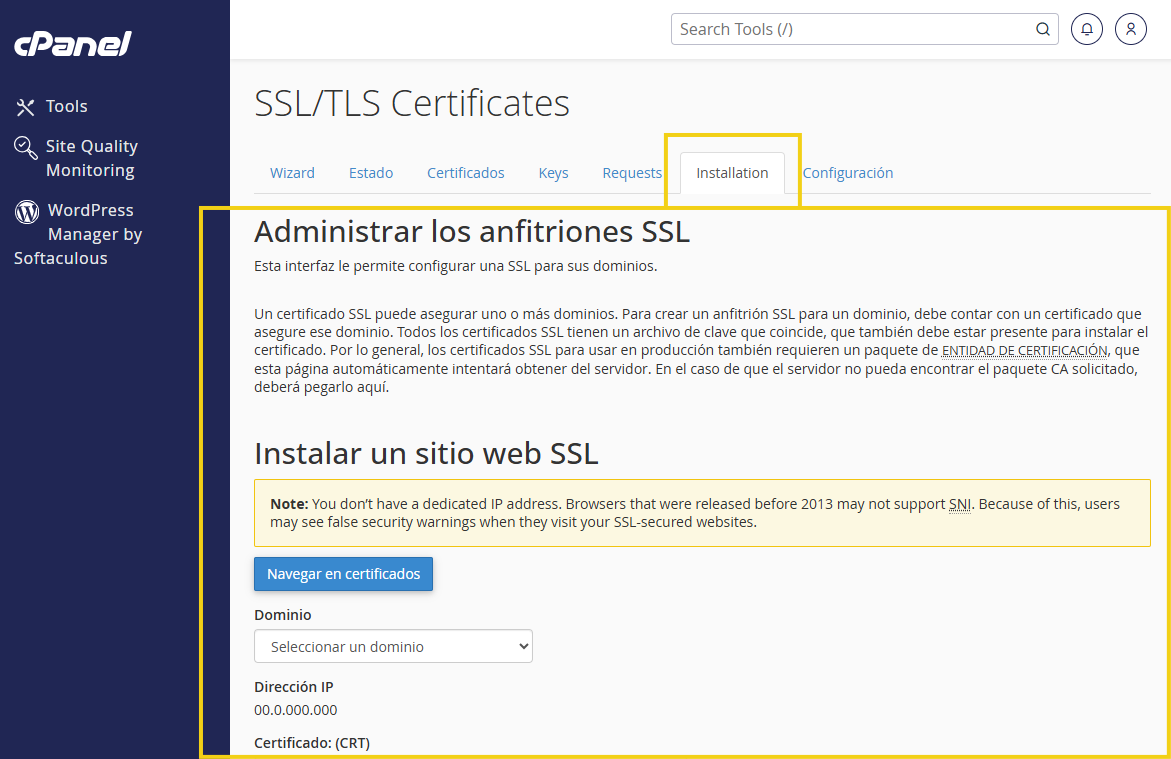The height and width of the screenshot is (759, 1171).
Task: Click the Tools wrench icon in sidebar
Action: (x=25, y=107)
